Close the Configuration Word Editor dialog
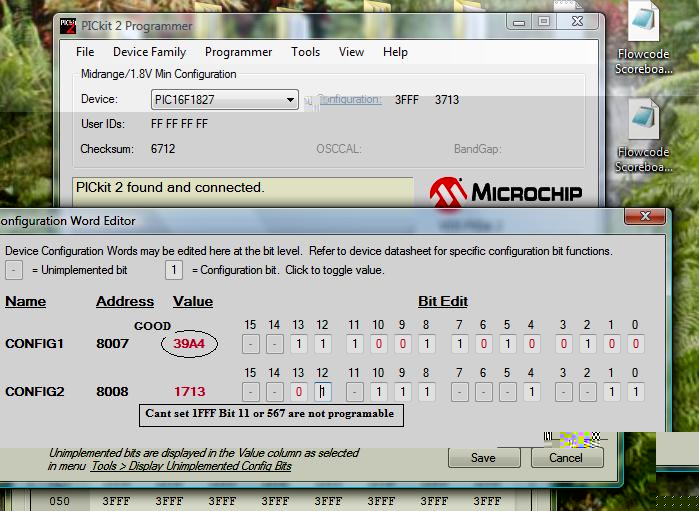The image size is (699, 511). pos(645,216)
